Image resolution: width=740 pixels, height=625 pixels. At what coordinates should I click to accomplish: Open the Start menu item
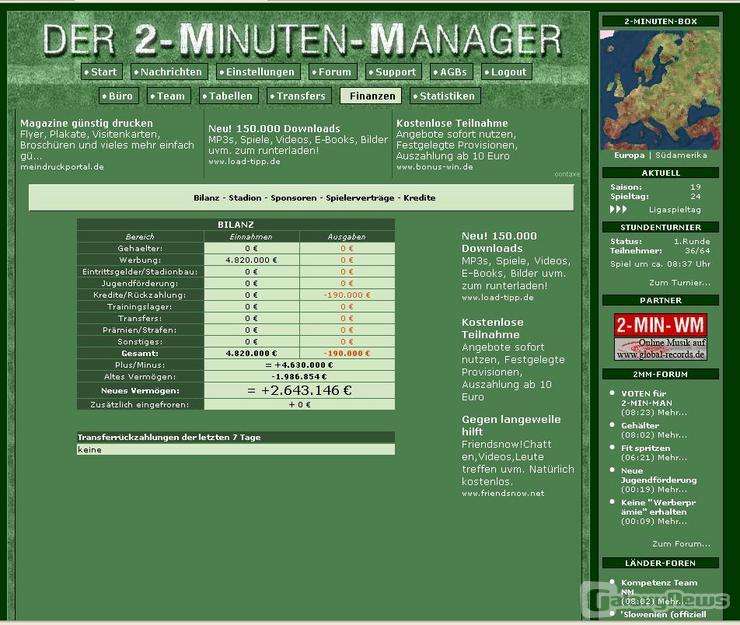coord(102,72)
